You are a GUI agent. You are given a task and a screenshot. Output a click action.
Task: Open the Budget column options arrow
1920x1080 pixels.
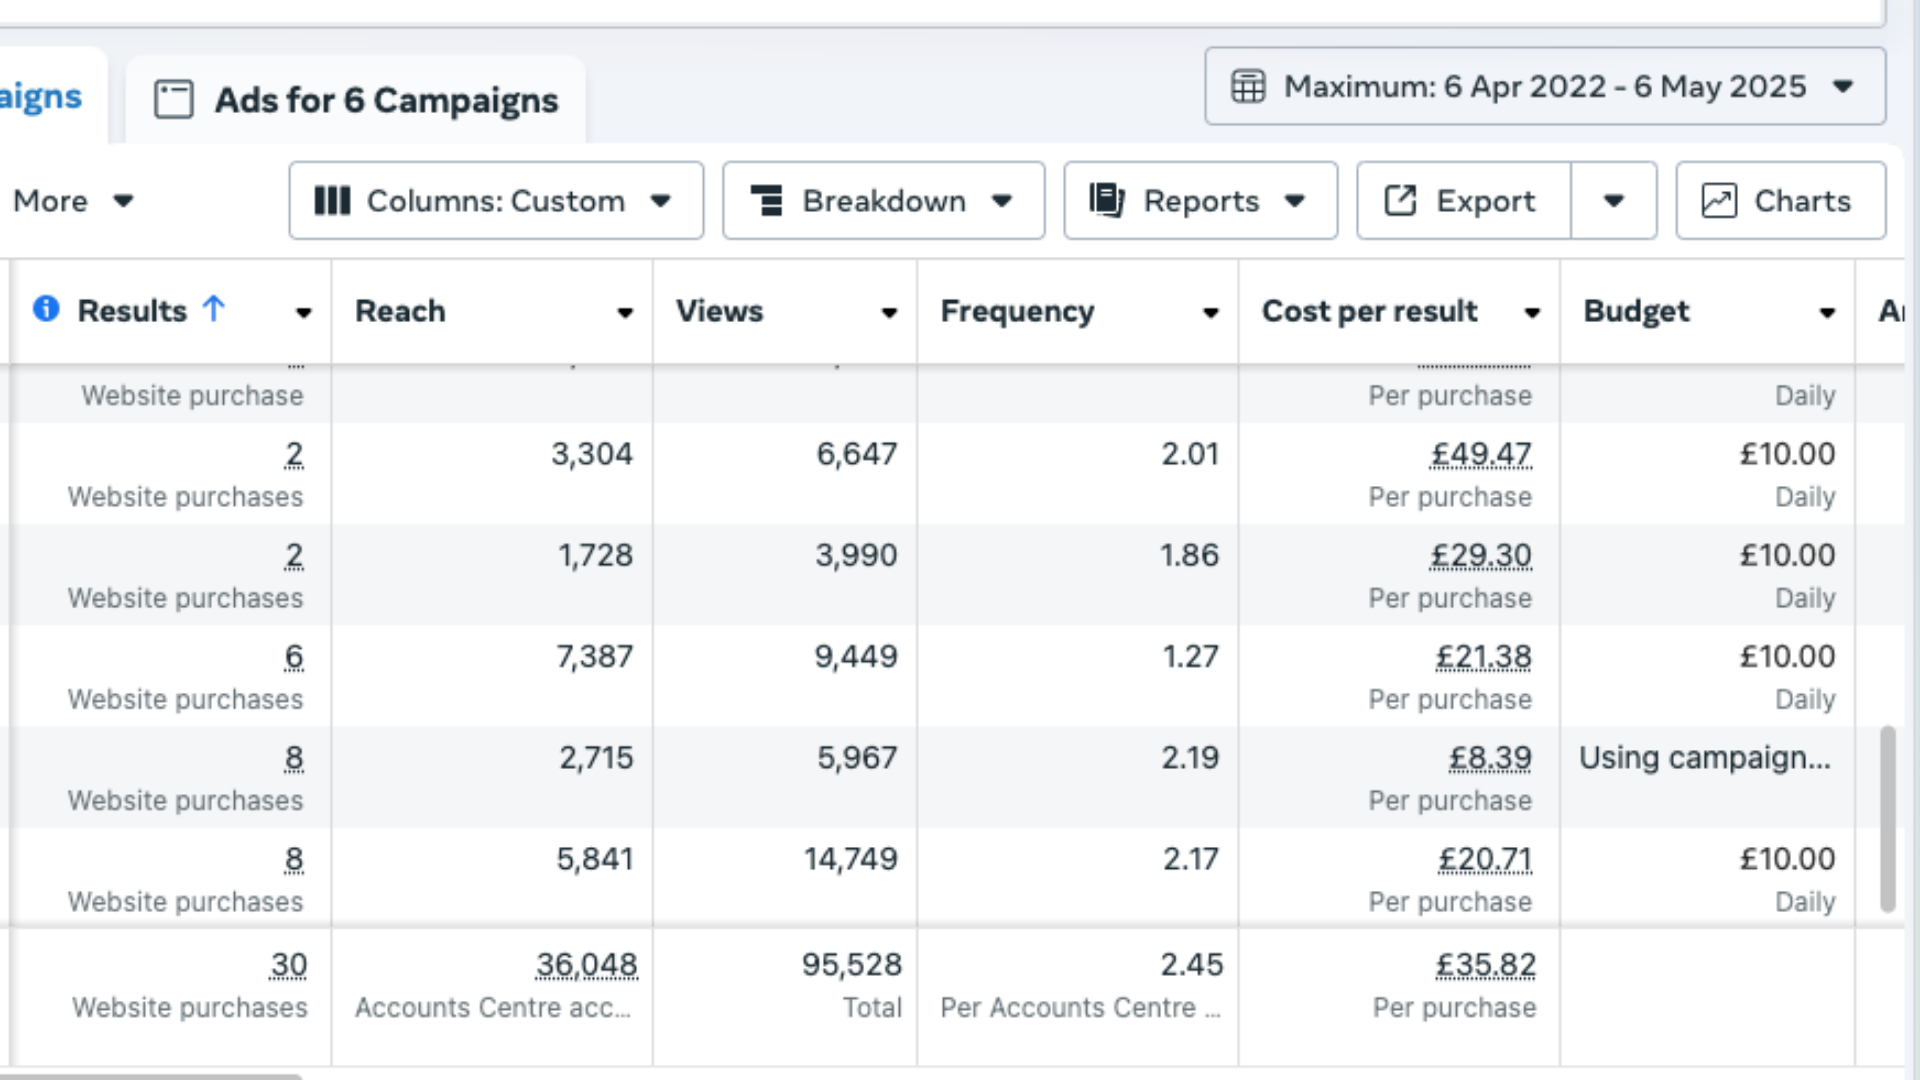click(x=1827, y=313)
